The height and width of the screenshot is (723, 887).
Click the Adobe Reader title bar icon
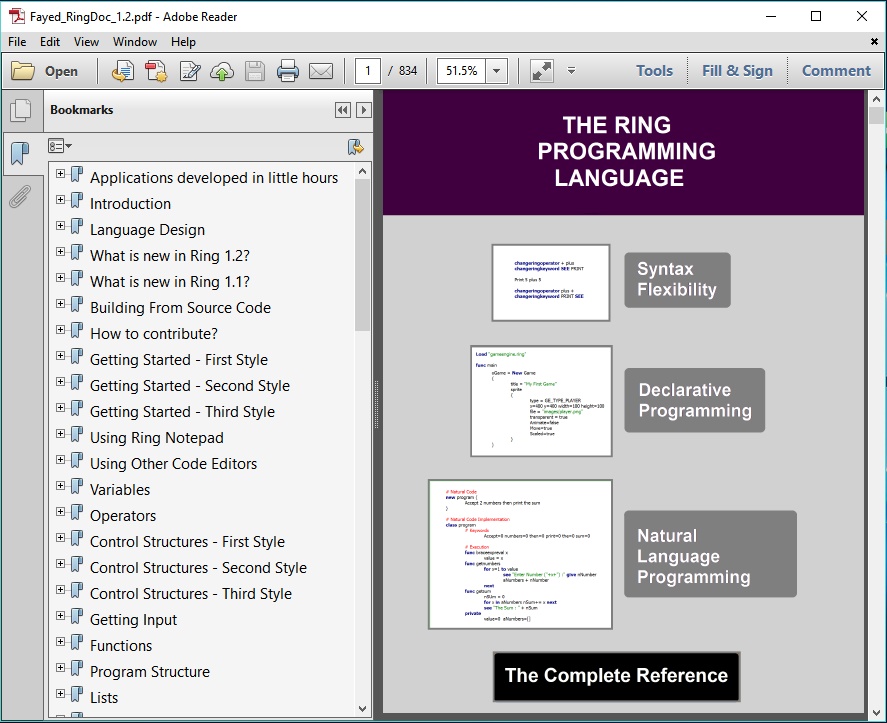[x=16, y=16]
